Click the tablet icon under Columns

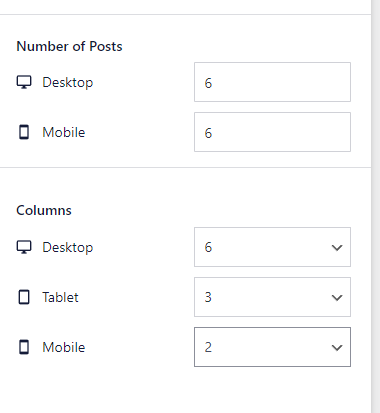[x=24, y=297]
